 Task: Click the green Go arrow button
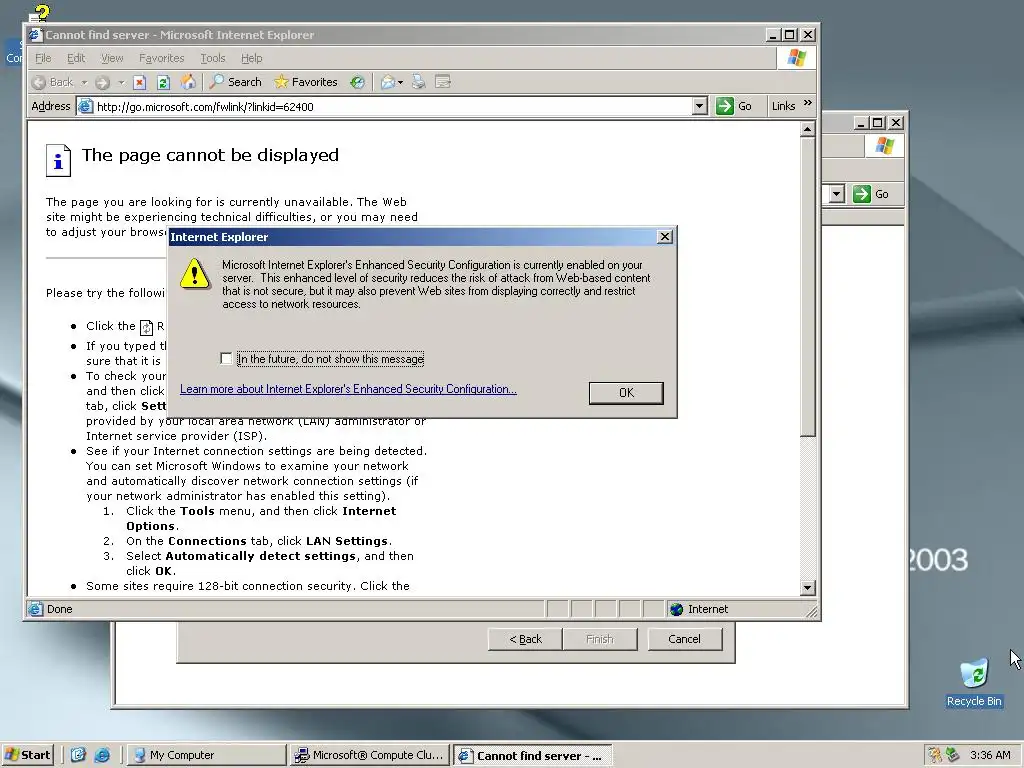pyautogui.click(x=725, y=106)
